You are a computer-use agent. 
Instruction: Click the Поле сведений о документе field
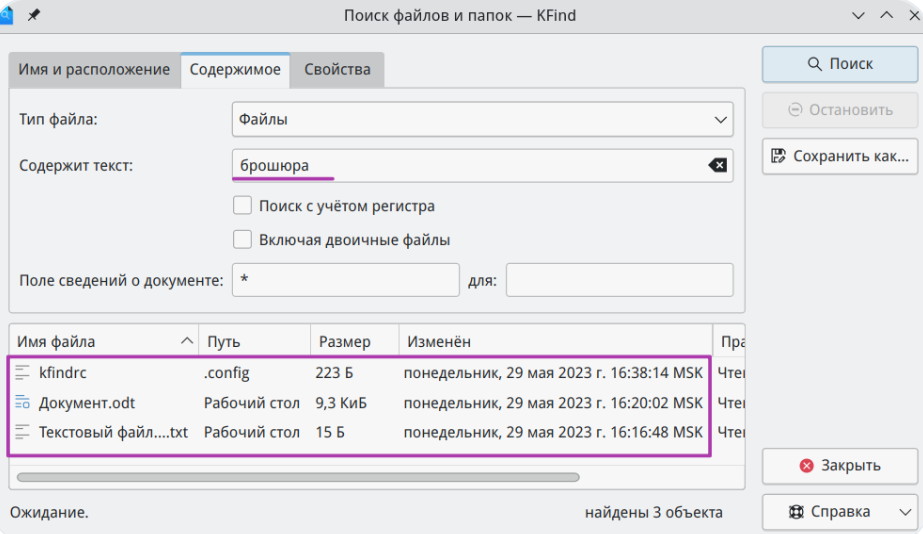(345, 281)
